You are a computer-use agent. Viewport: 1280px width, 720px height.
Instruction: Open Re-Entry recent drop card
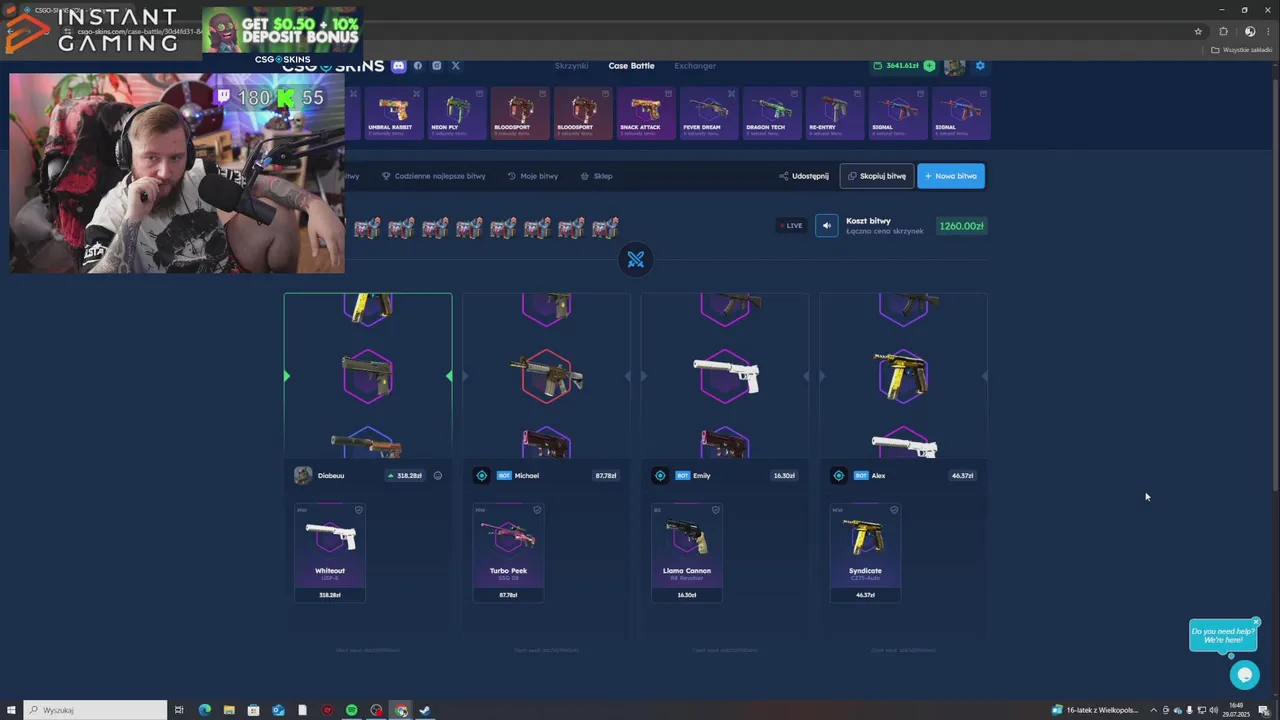835,113
